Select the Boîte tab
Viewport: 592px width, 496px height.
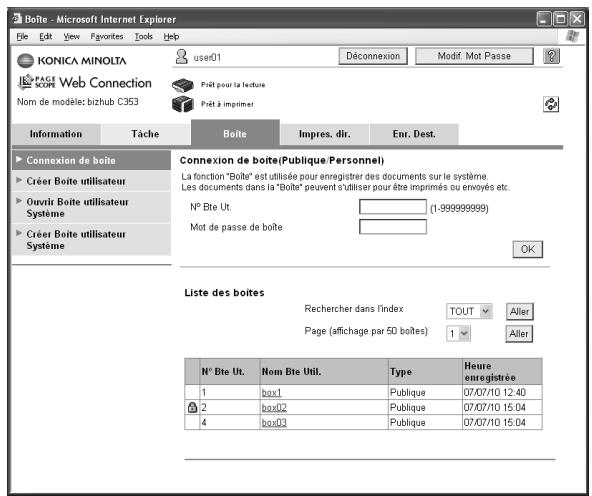coord(235,133)
